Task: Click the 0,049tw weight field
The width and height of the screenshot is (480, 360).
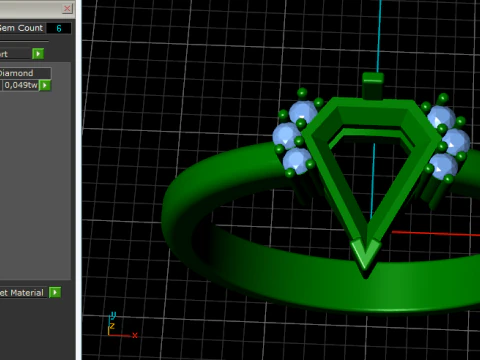Action: pyautogui.click(x=21, y=85)
